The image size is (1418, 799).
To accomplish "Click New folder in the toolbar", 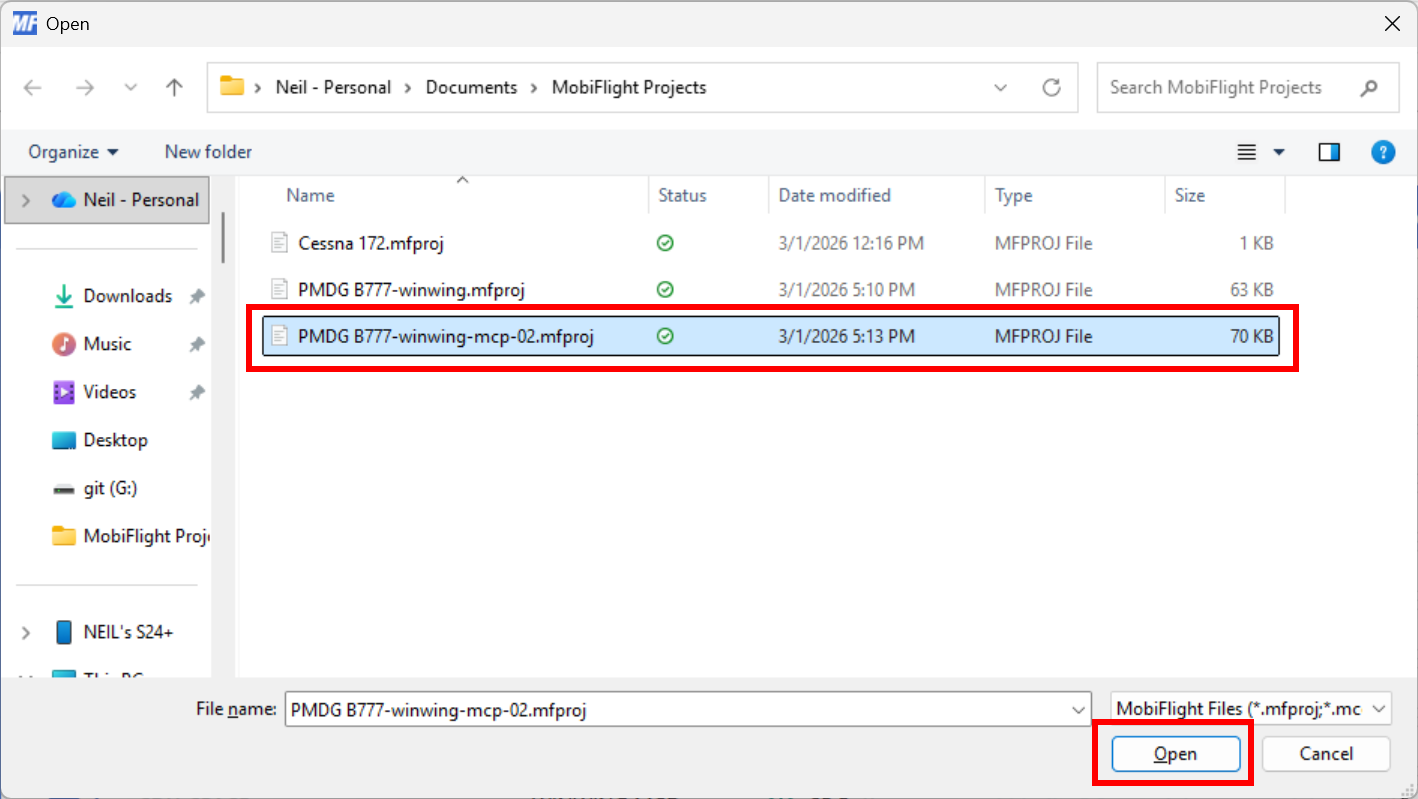I will (207, 151).
